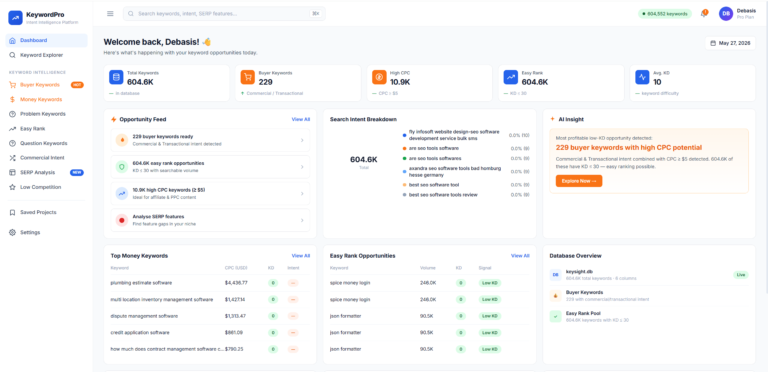Go to Buyer Keywords in the sidebar

[47, 85]
